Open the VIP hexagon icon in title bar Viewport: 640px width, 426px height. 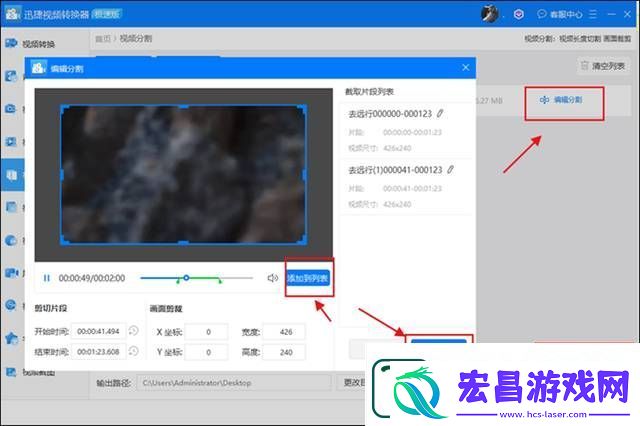pyautogui.click(x=518, y=14)
